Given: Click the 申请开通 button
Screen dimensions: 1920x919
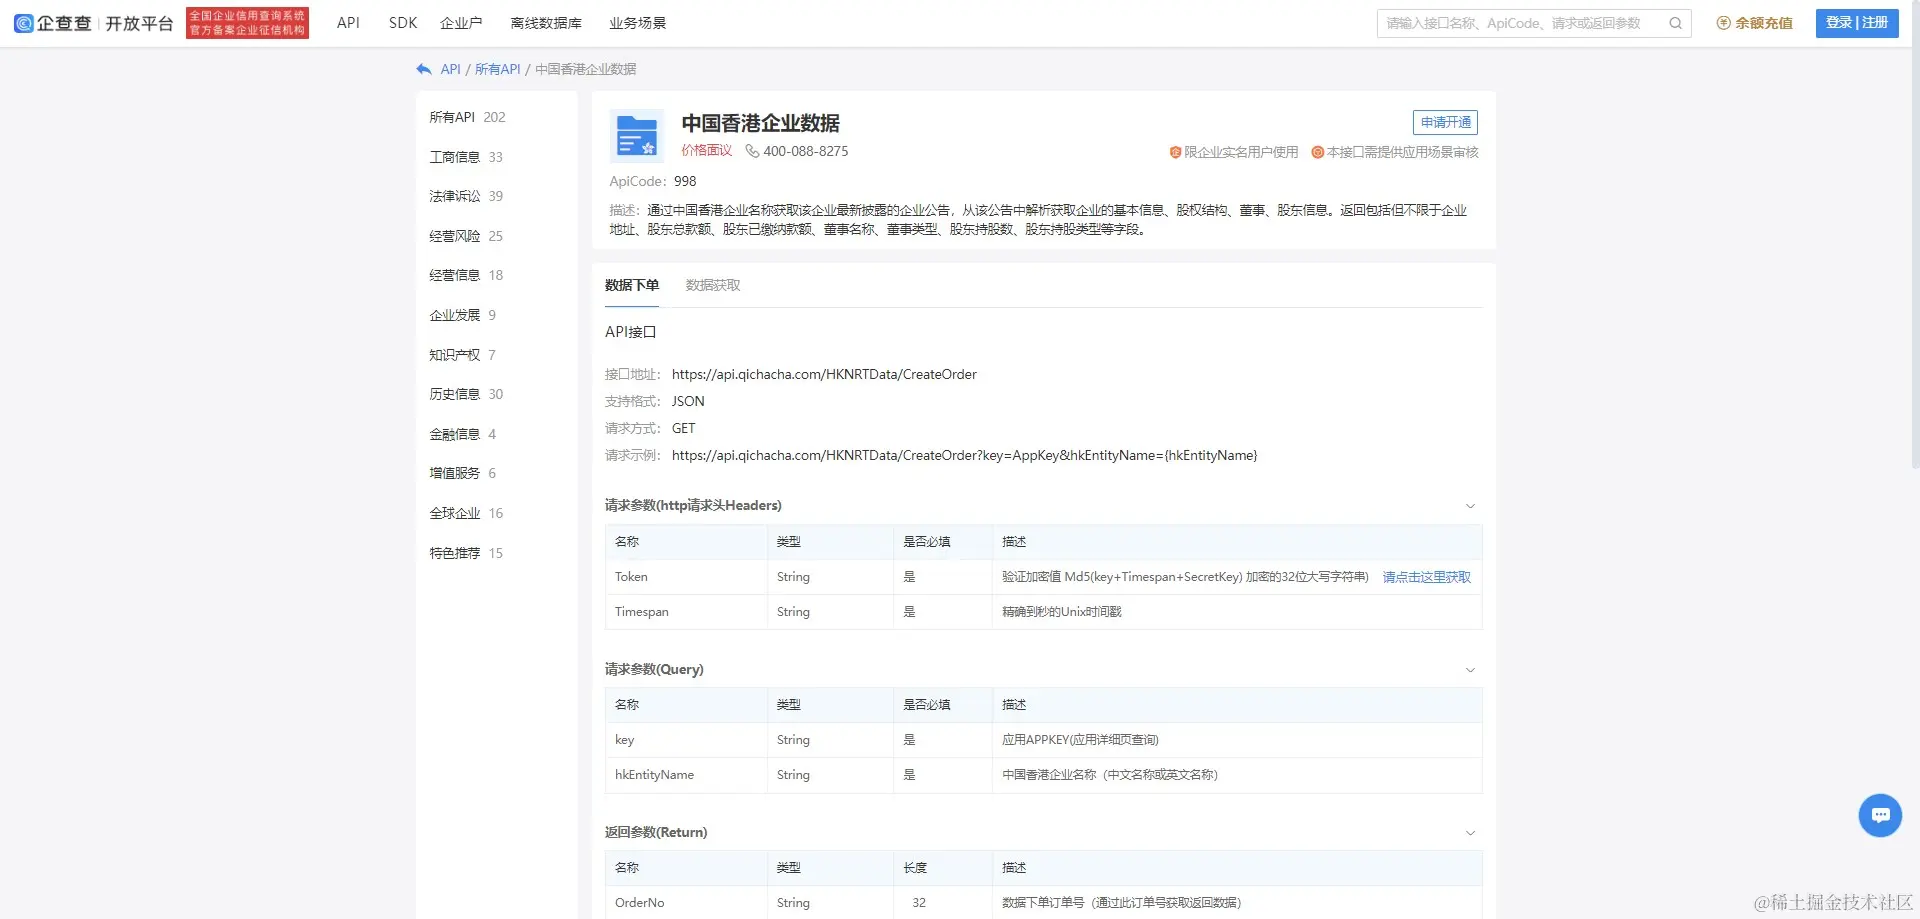Looking at the screenshot, I should pyautogui.click(x=1445, y=122).
